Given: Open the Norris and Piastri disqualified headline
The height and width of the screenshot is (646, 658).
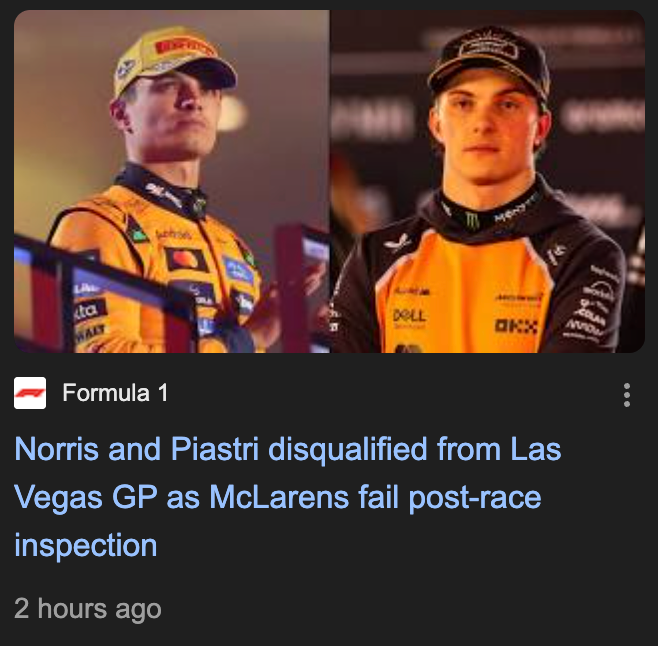Looking at the screenshot, I should [287, 497].
